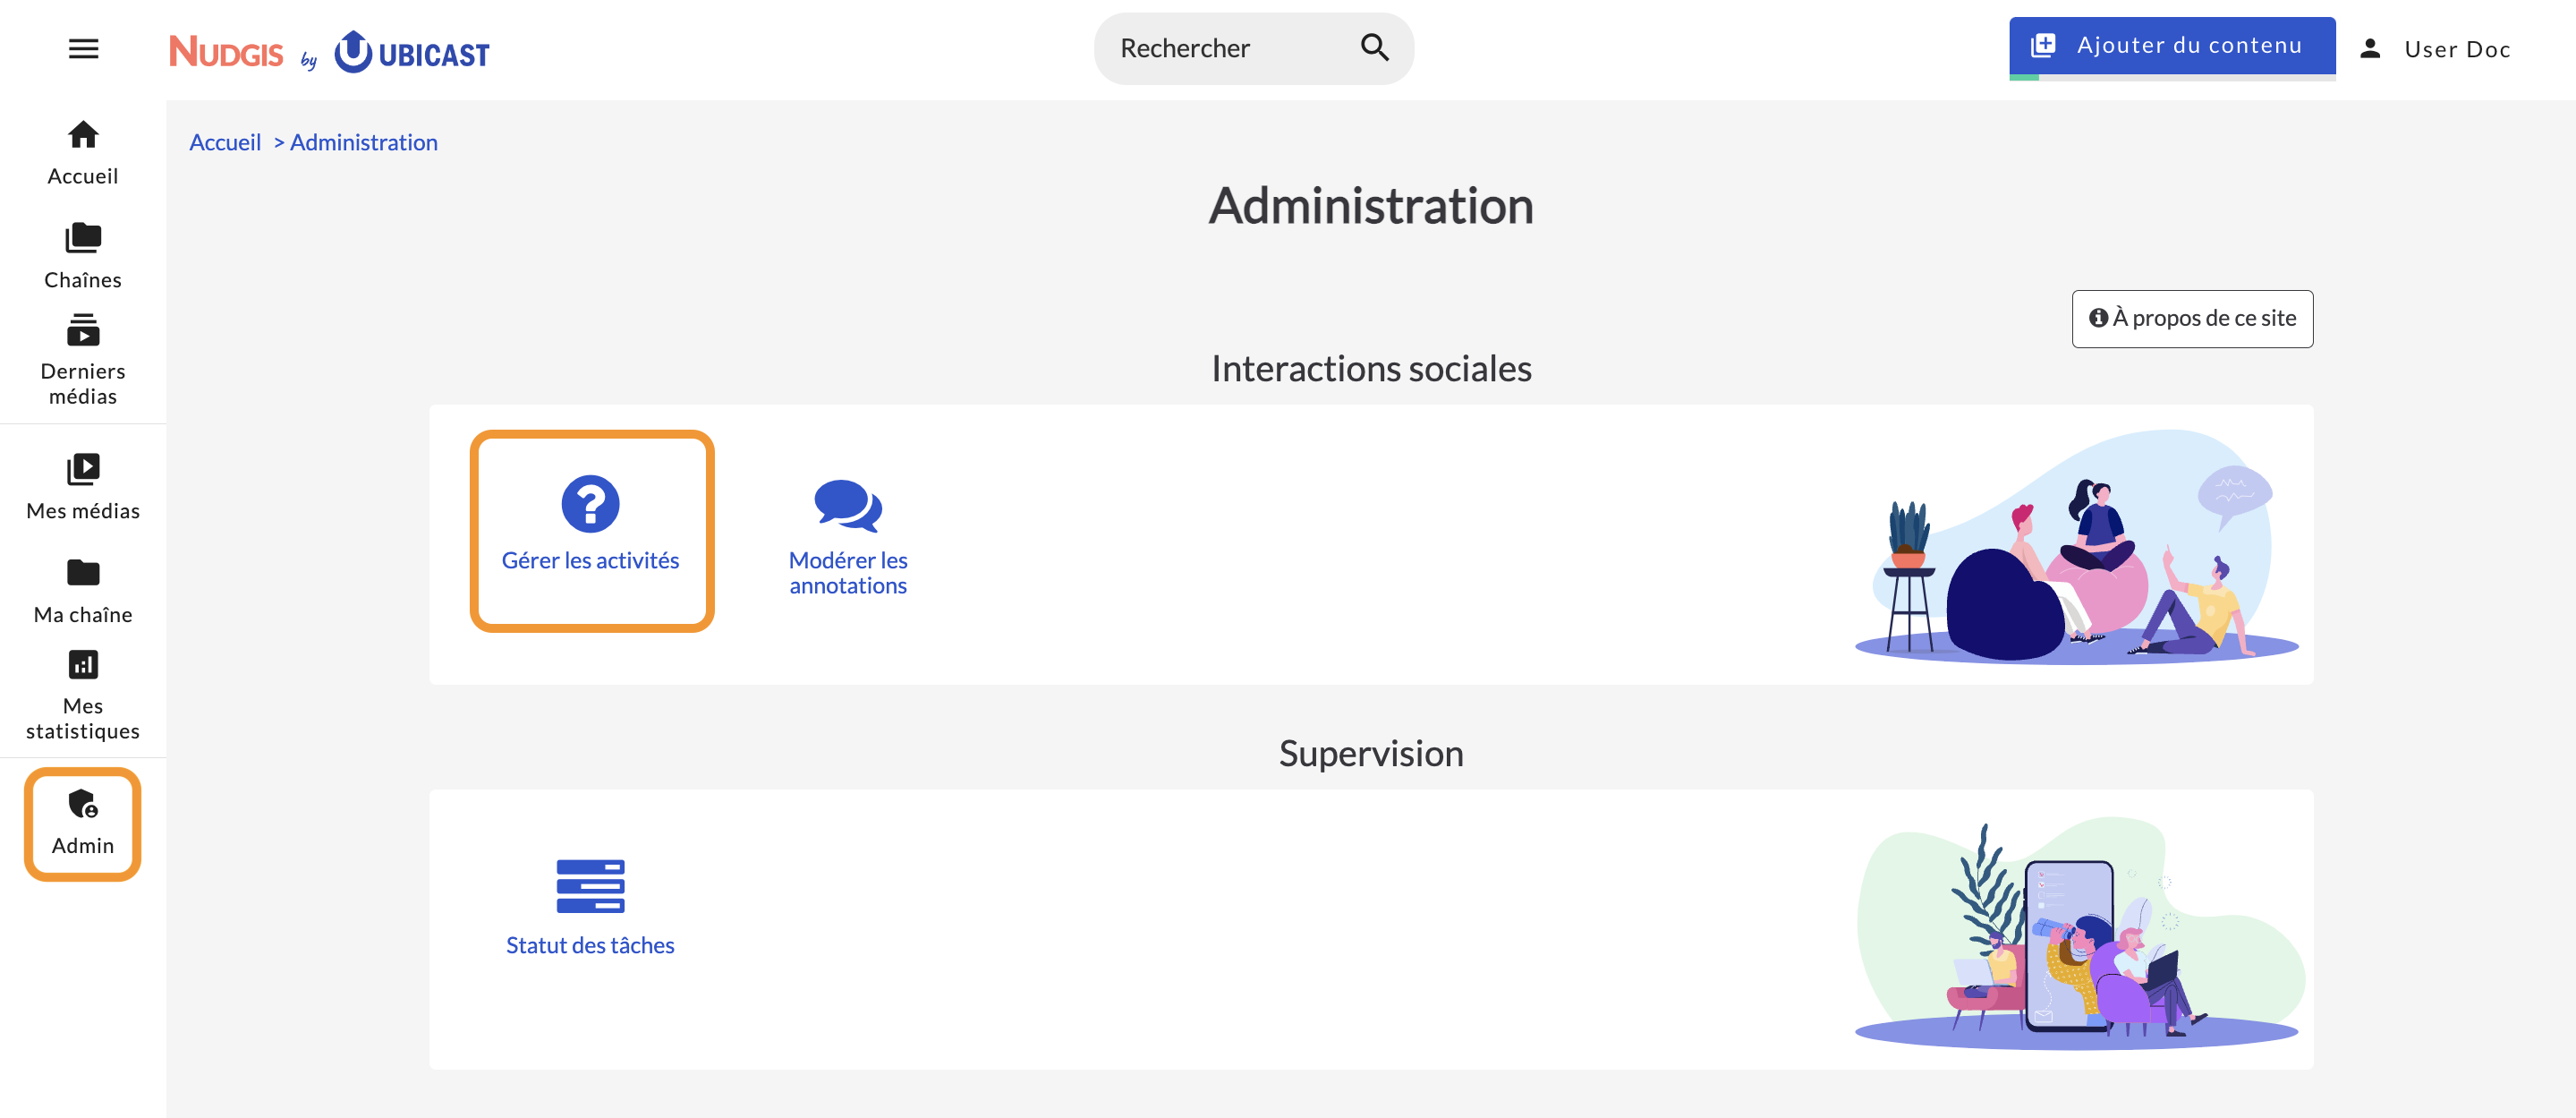The width and height of the screenshot is (2576, 1118).
Task: Open Chaînes in the sidebar
Action: click(x=83, y=257)
